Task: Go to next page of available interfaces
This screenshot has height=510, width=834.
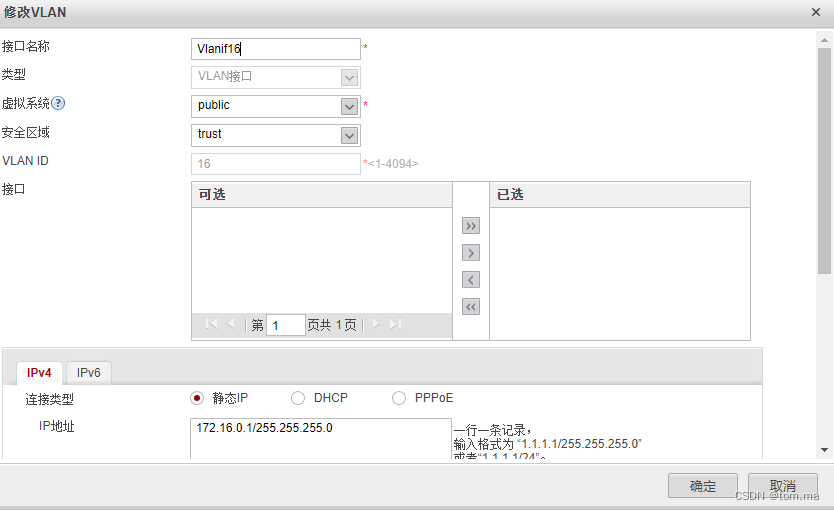Action: pos(376,324)
